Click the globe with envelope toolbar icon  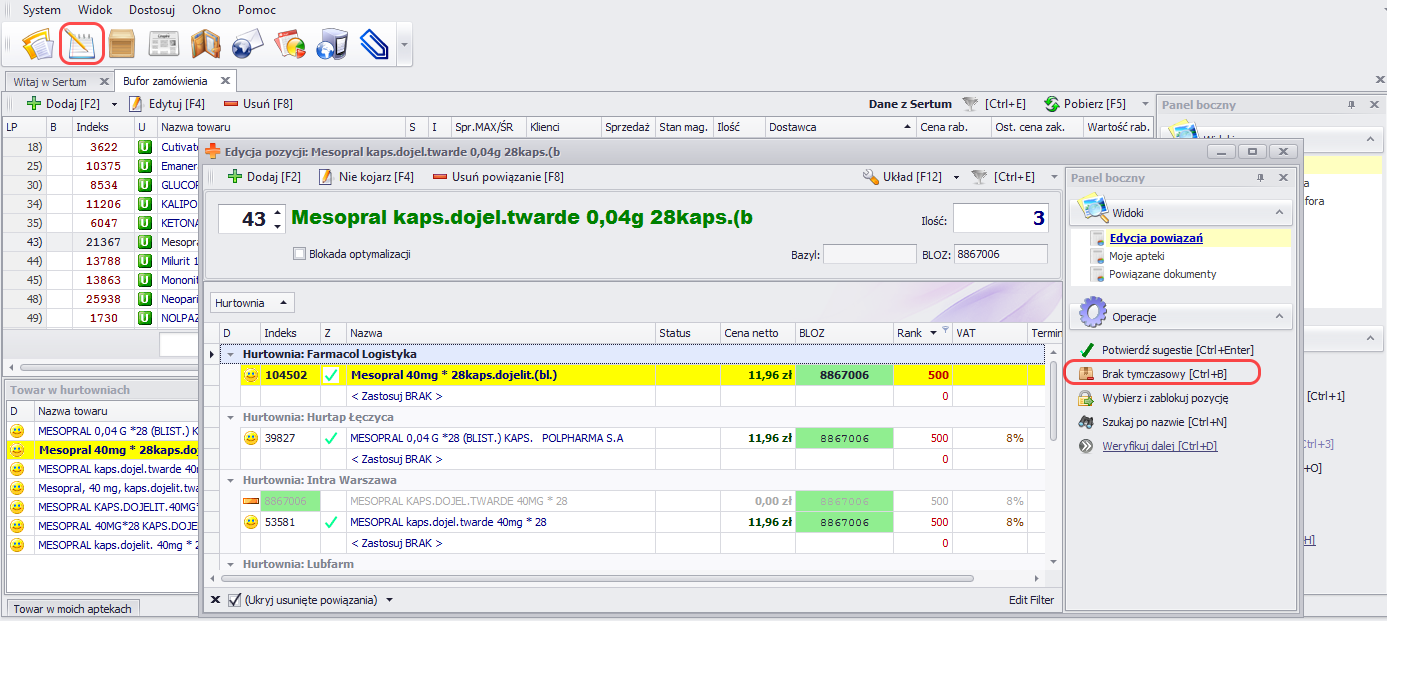[x=247, y=45]
